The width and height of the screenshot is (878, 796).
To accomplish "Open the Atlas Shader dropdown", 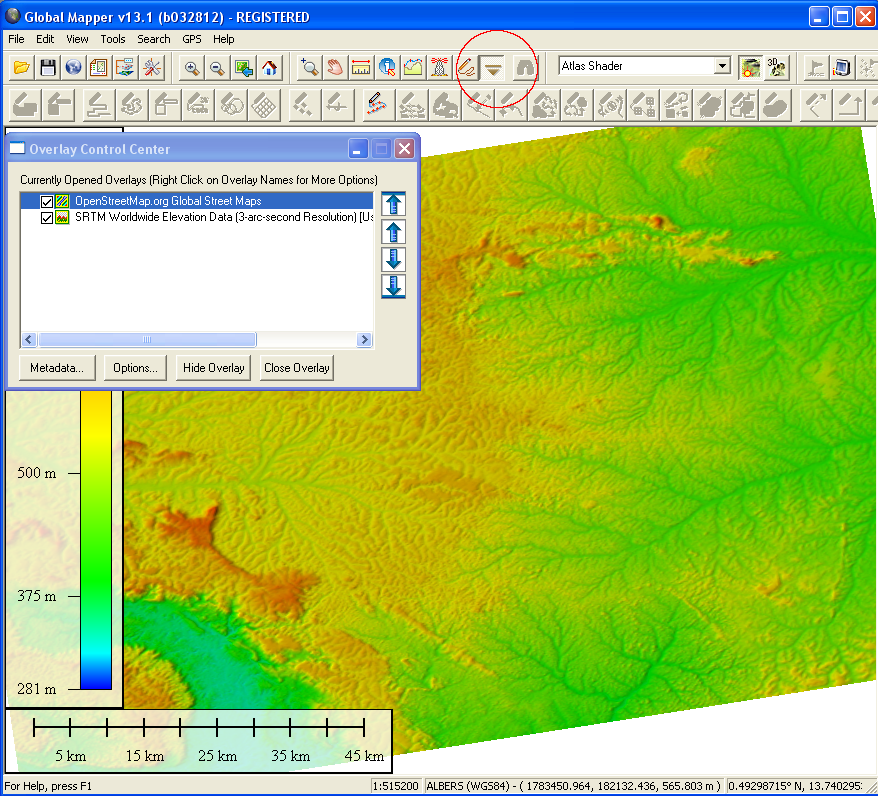I will 722,67.
